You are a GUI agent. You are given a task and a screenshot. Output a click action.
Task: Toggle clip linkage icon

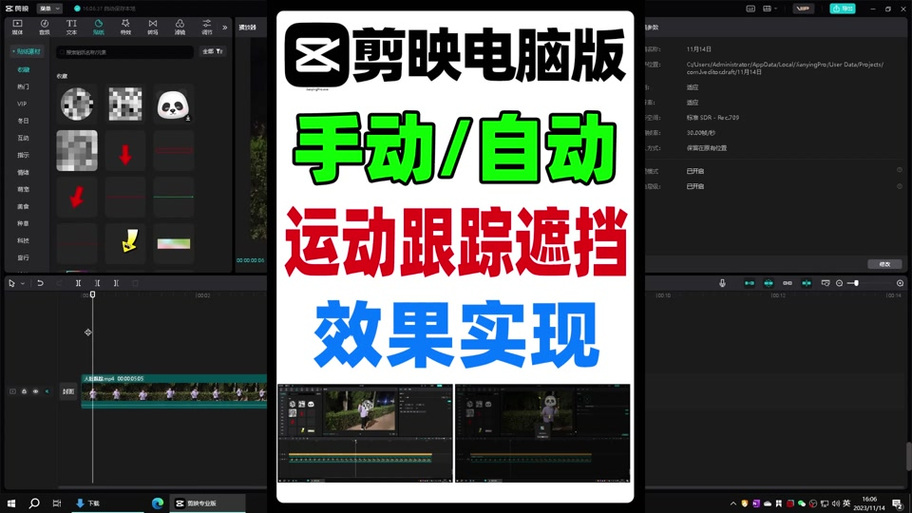point(788,283)
